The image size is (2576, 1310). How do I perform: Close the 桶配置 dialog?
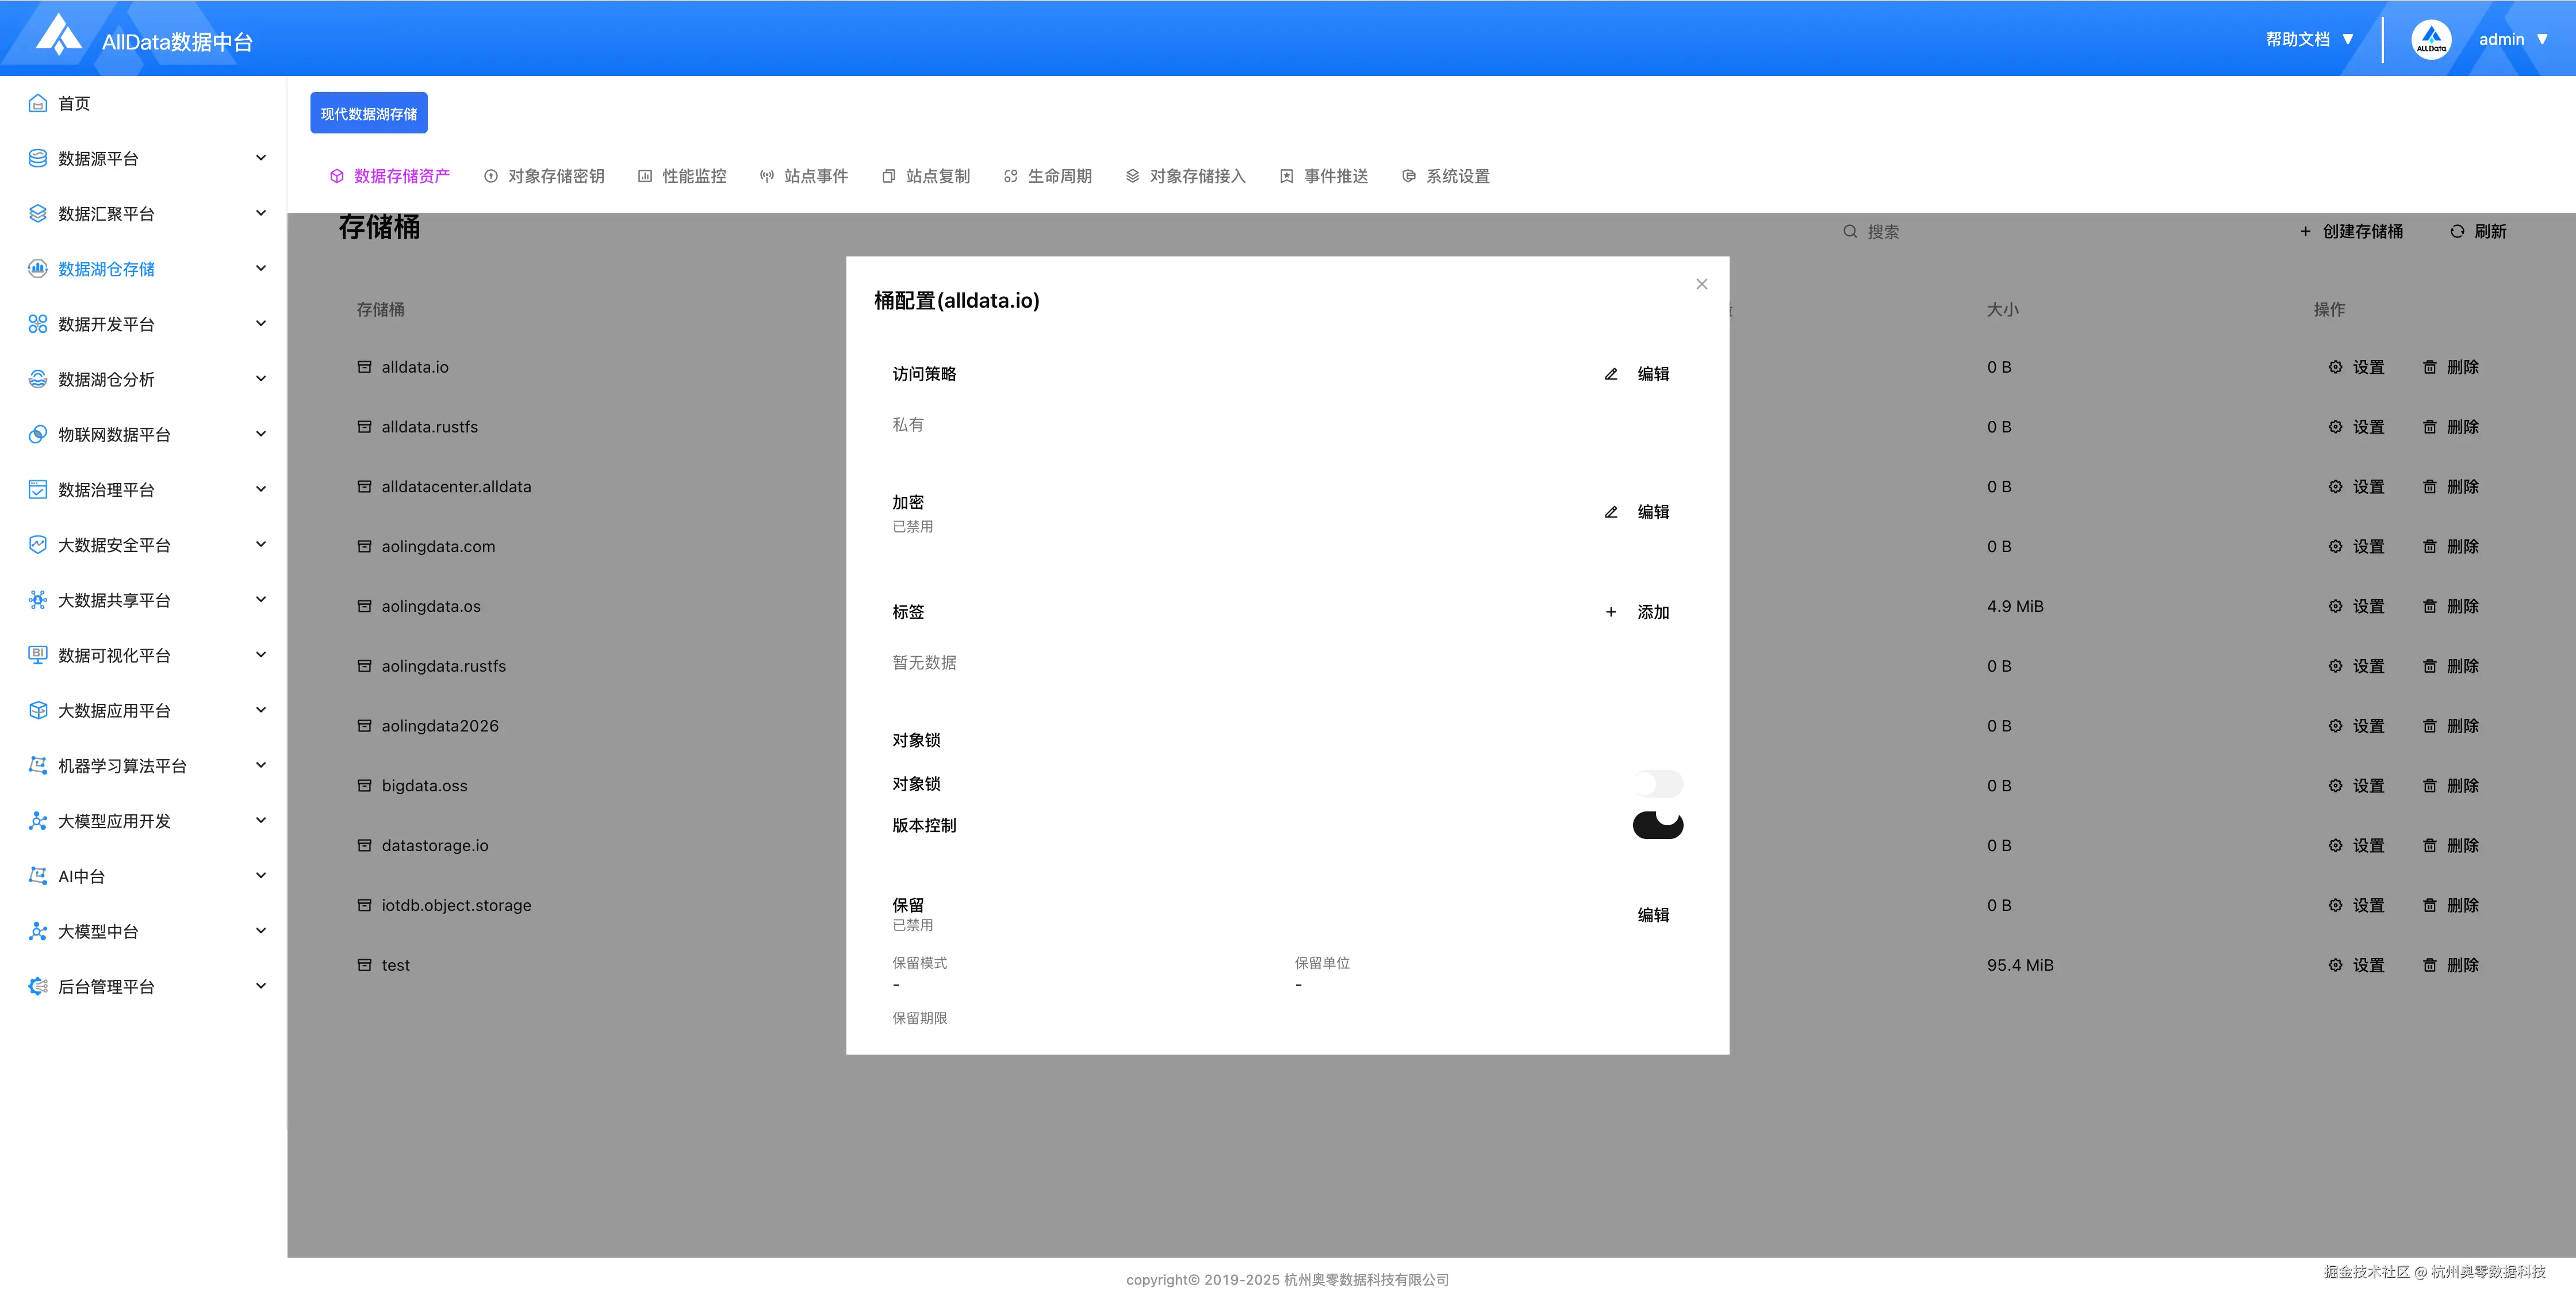tap(1701, 284)
